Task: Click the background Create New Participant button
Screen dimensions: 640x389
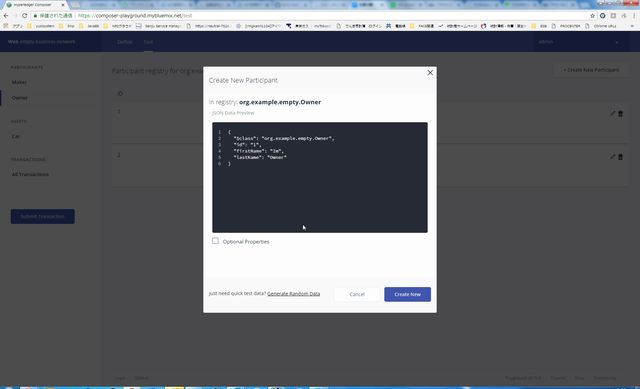Action: (591, 70)
